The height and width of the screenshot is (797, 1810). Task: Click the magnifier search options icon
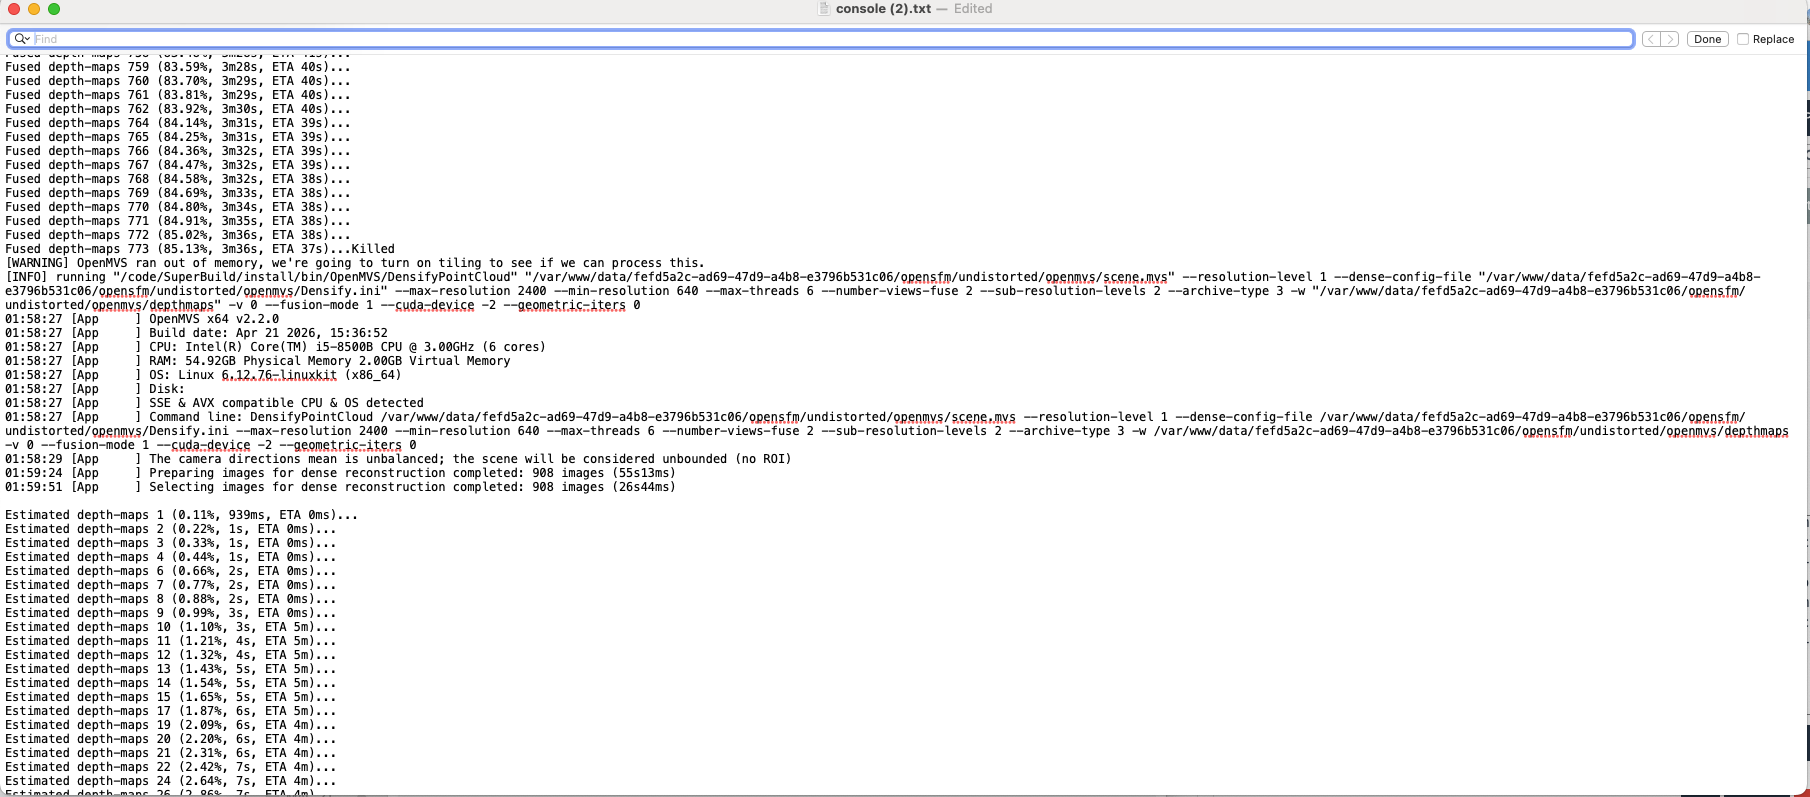coord(21,39)
